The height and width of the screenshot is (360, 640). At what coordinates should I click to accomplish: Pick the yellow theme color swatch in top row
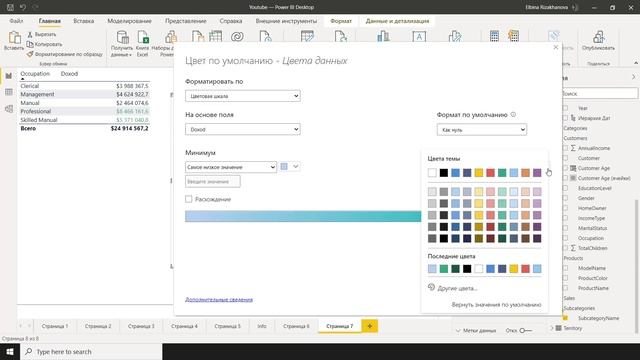(x=479, y=173)
